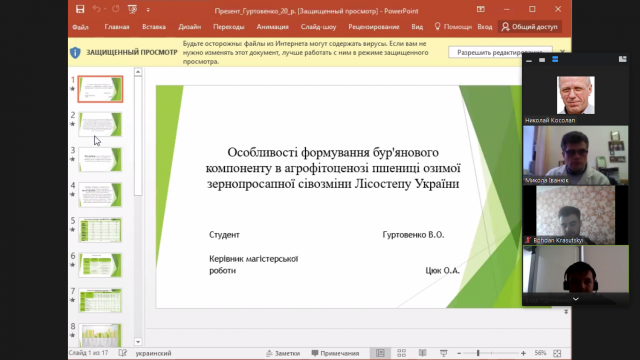Click the thumbnail pane scroll-up arrow
The height and width of the screenshot is (360, 640).
pyautogui.click(x=138, y=72)
